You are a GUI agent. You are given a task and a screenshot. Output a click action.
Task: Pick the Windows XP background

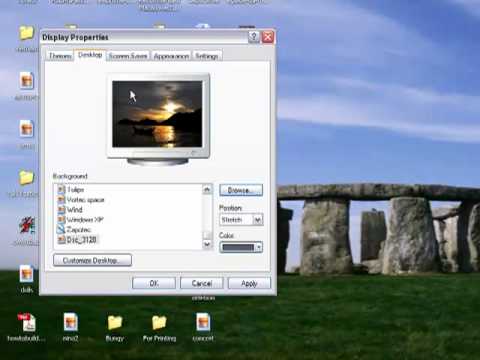click(85, 220)
